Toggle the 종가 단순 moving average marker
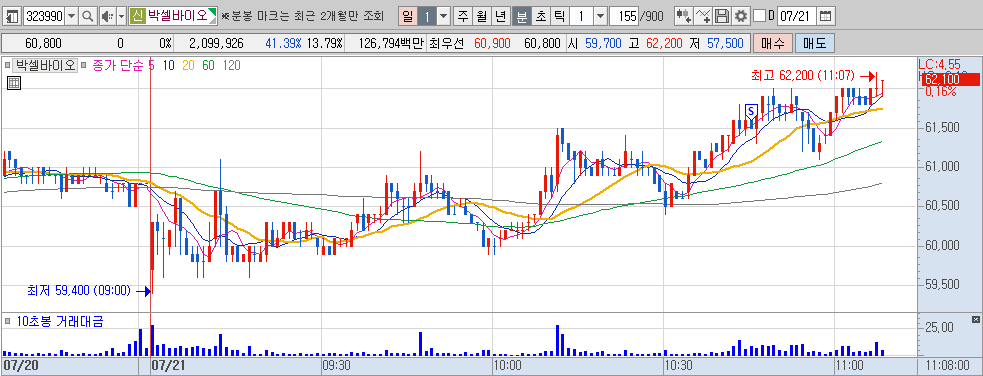The width and height of the screenshot is (983, 376). (x=84, y=65)
